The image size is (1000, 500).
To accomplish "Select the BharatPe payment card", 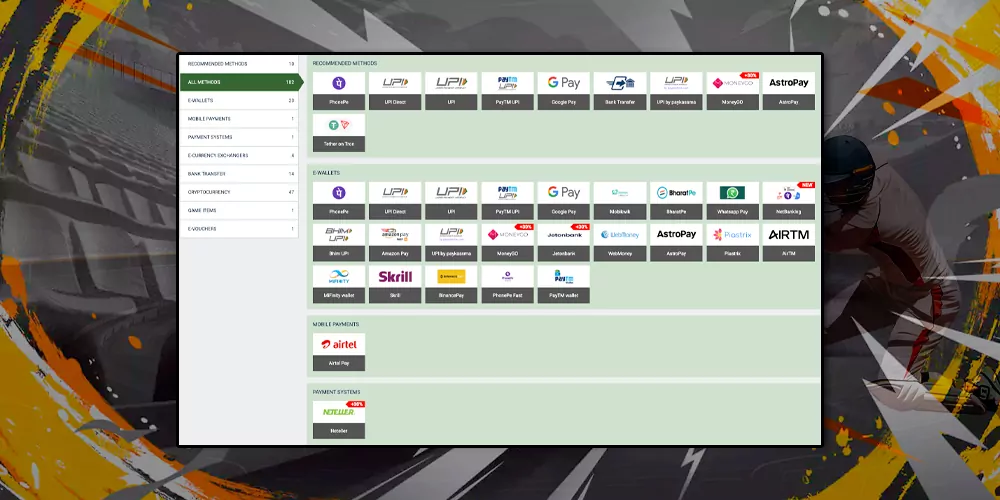I will click(x=676, y=201).
